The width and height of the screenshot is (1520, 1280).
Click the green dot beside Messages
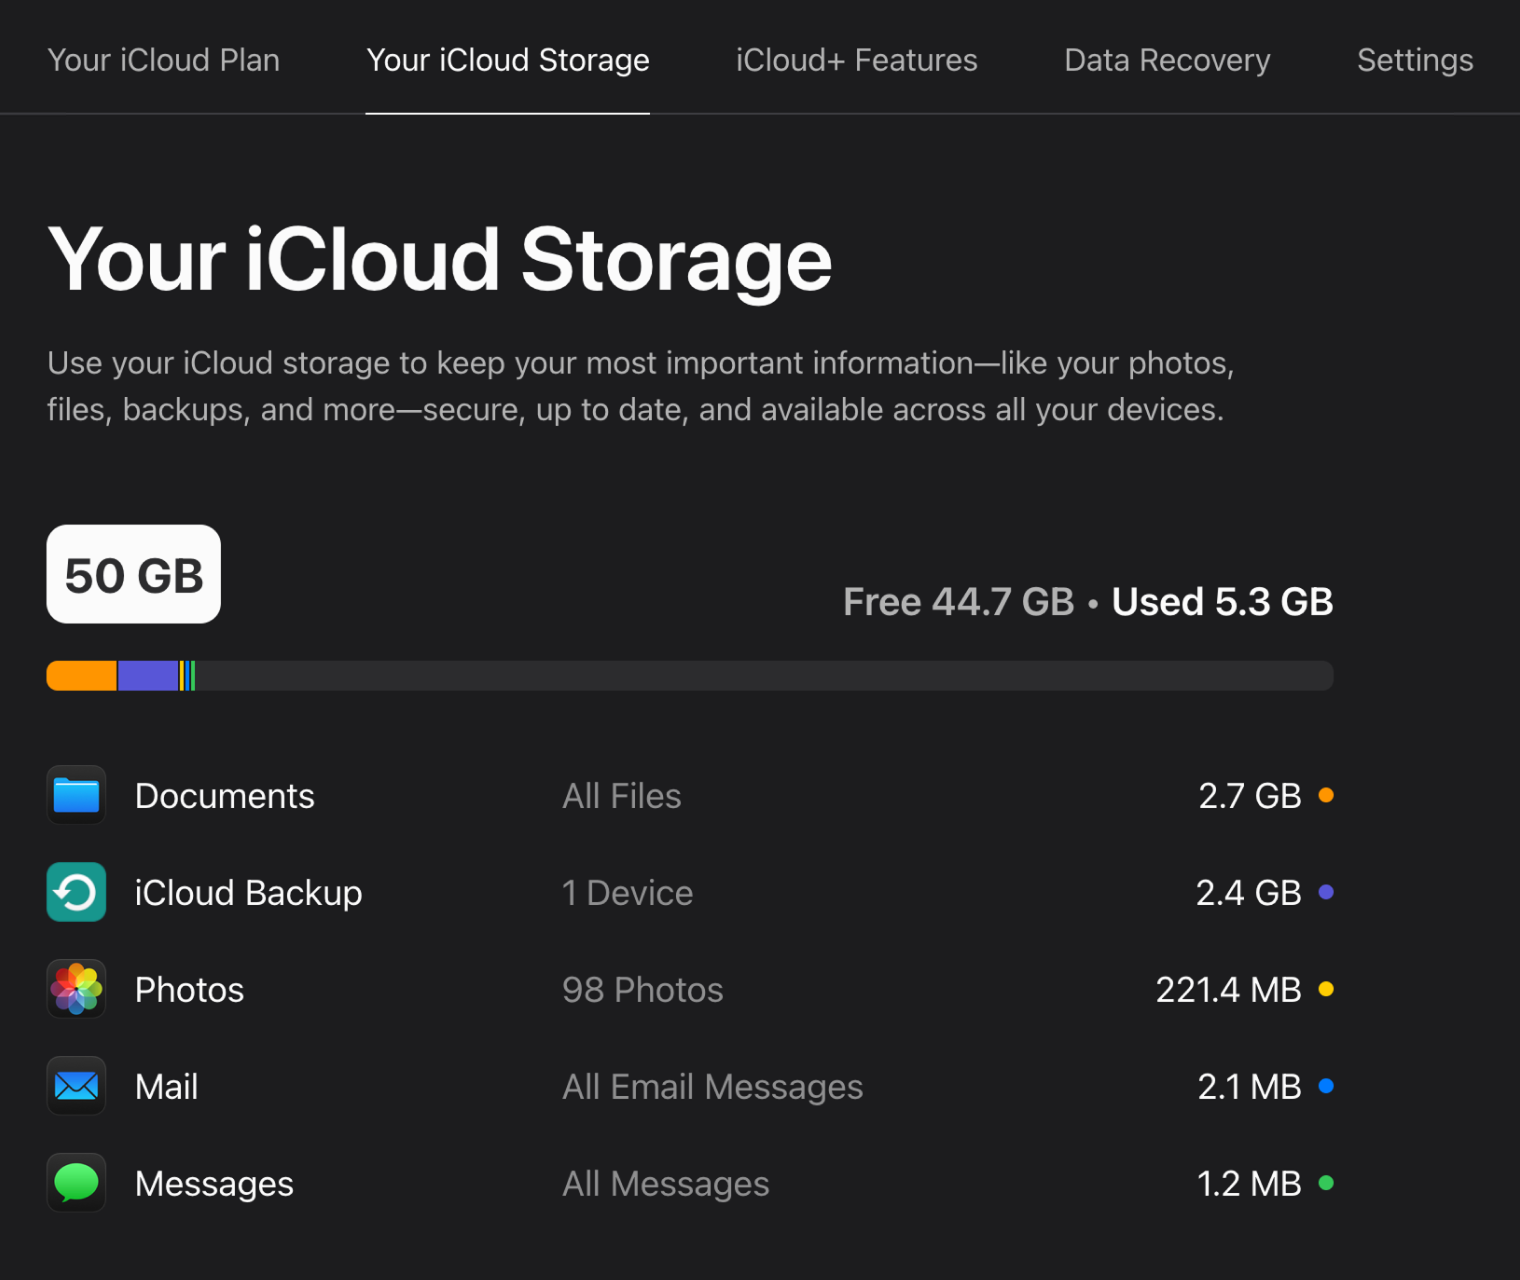pos(1327,1183)
